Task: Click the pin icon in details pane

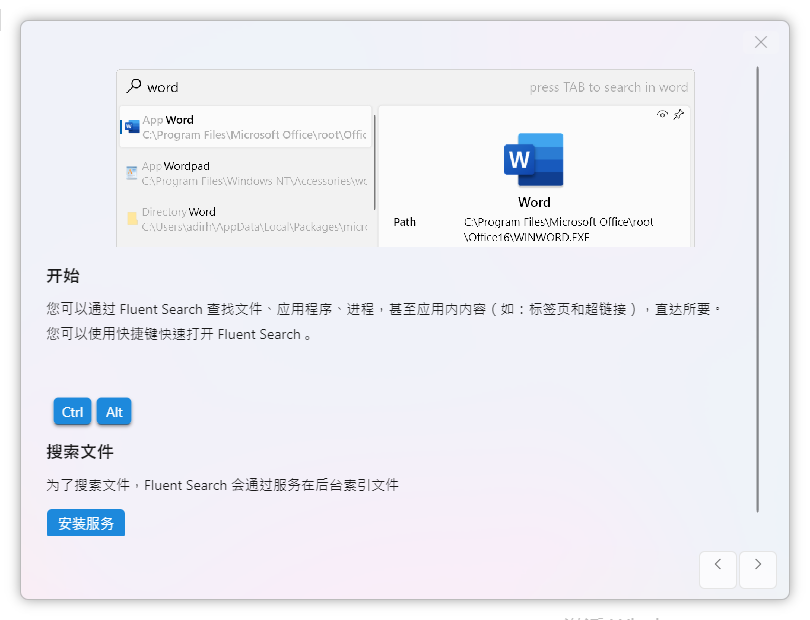Action: pyautogui.click(x=679, y=114)
